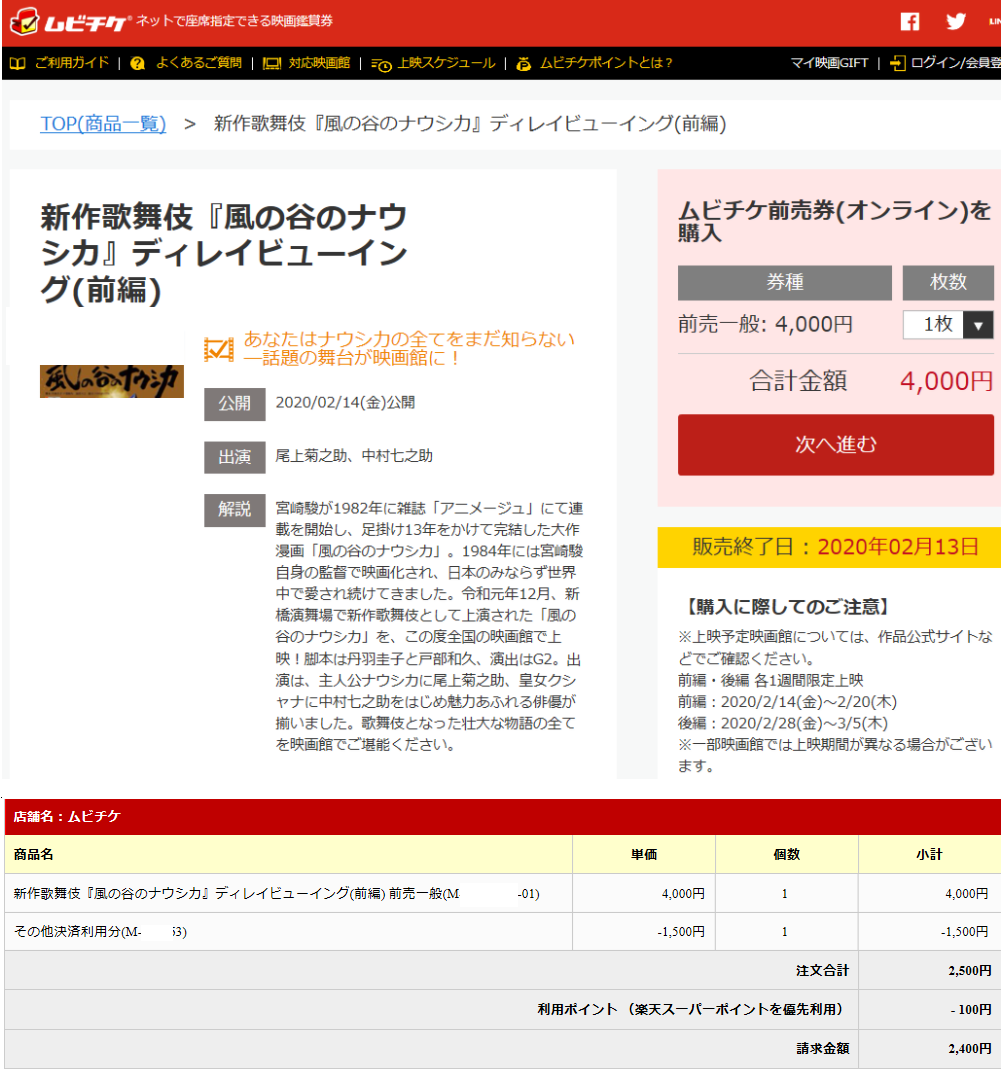Open the マイ映画GIFT menu item
The height and width of the screenshot is (1071, 1001).
[x=829, y=63]
